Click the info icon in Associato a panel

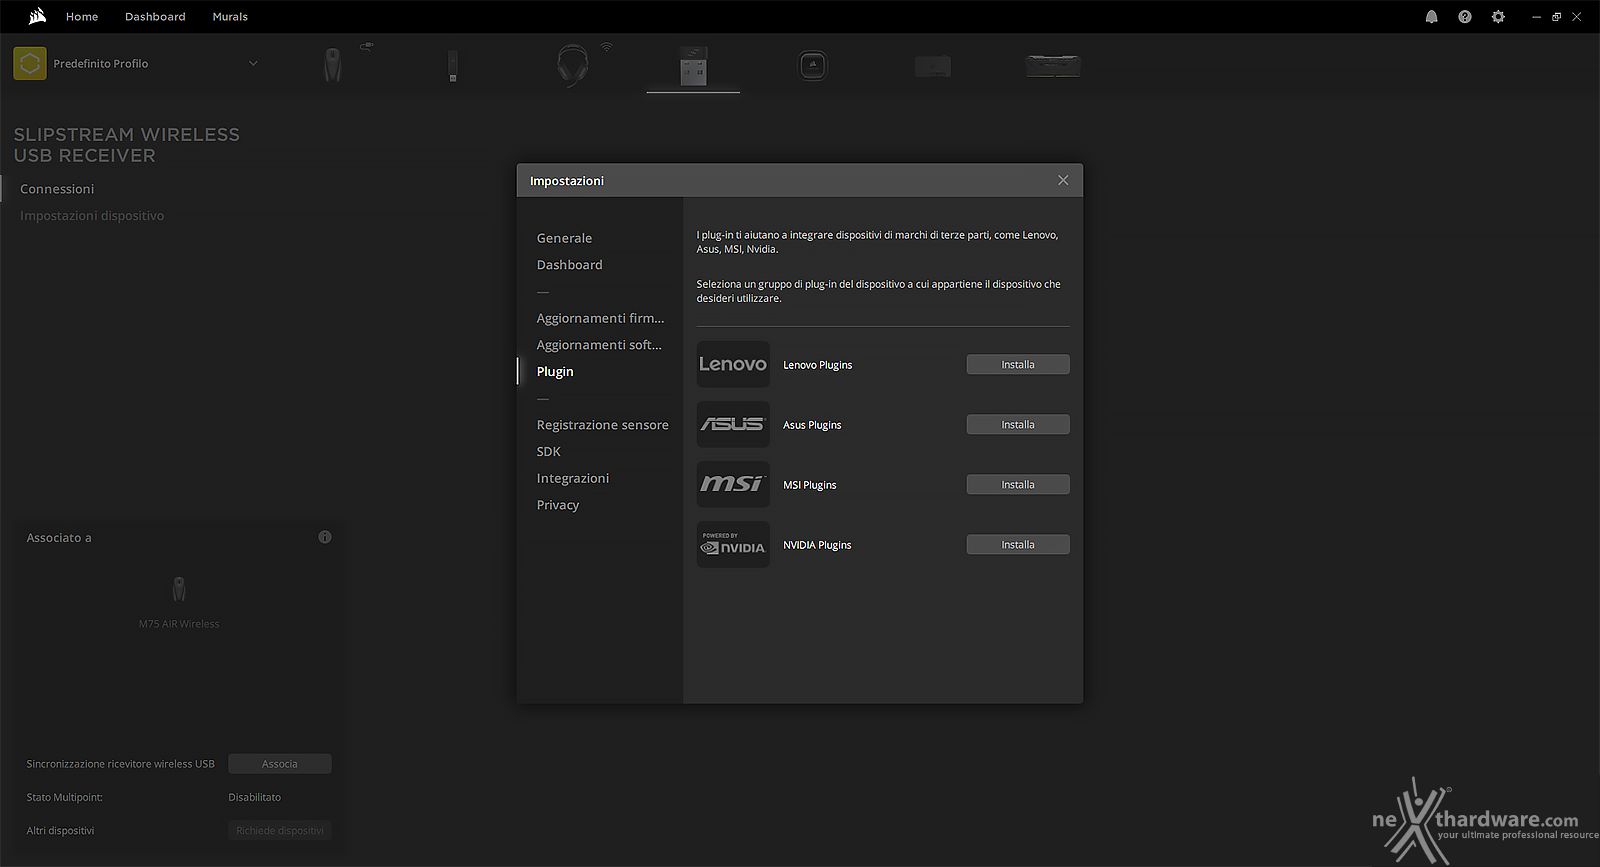(x=325, y=537)
